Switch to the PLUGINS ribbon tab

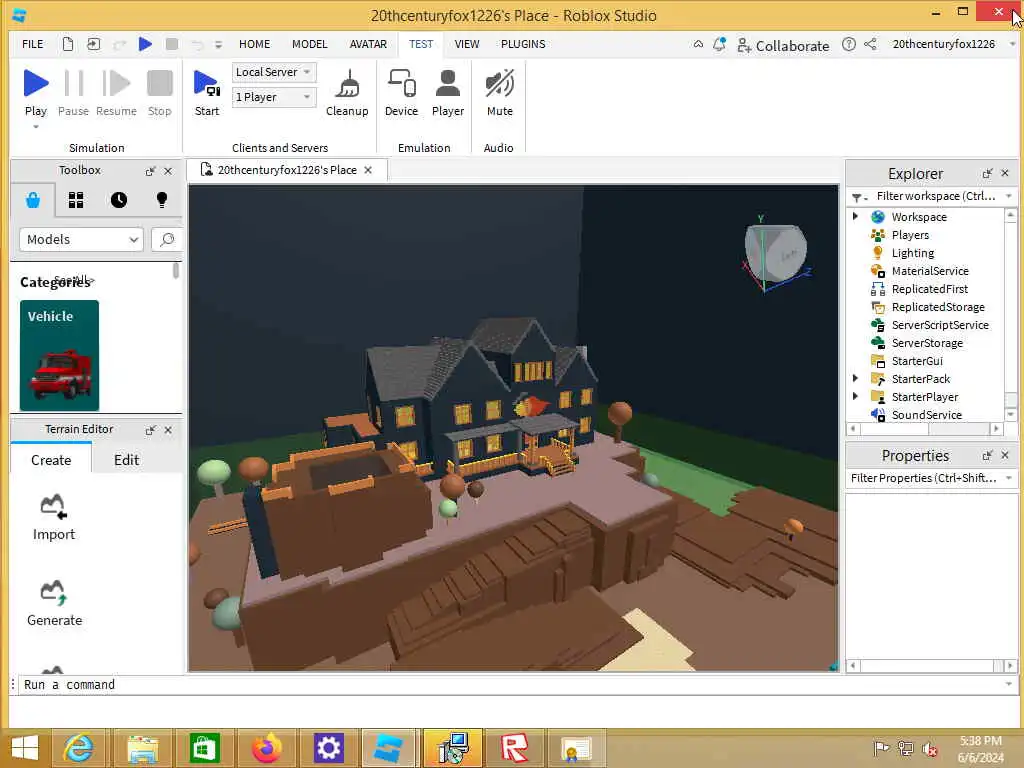pos(523,44)
